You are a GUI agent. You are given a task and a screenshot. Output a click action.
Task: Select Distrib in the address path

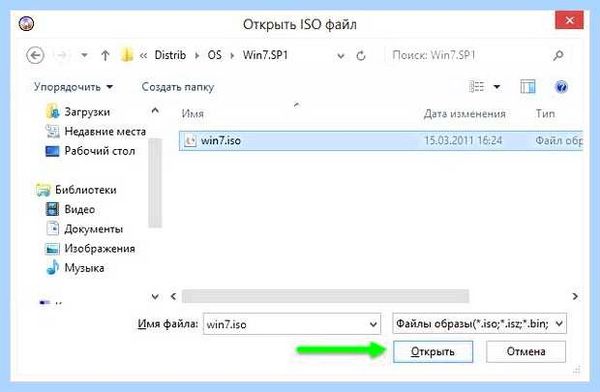point(170,55)
